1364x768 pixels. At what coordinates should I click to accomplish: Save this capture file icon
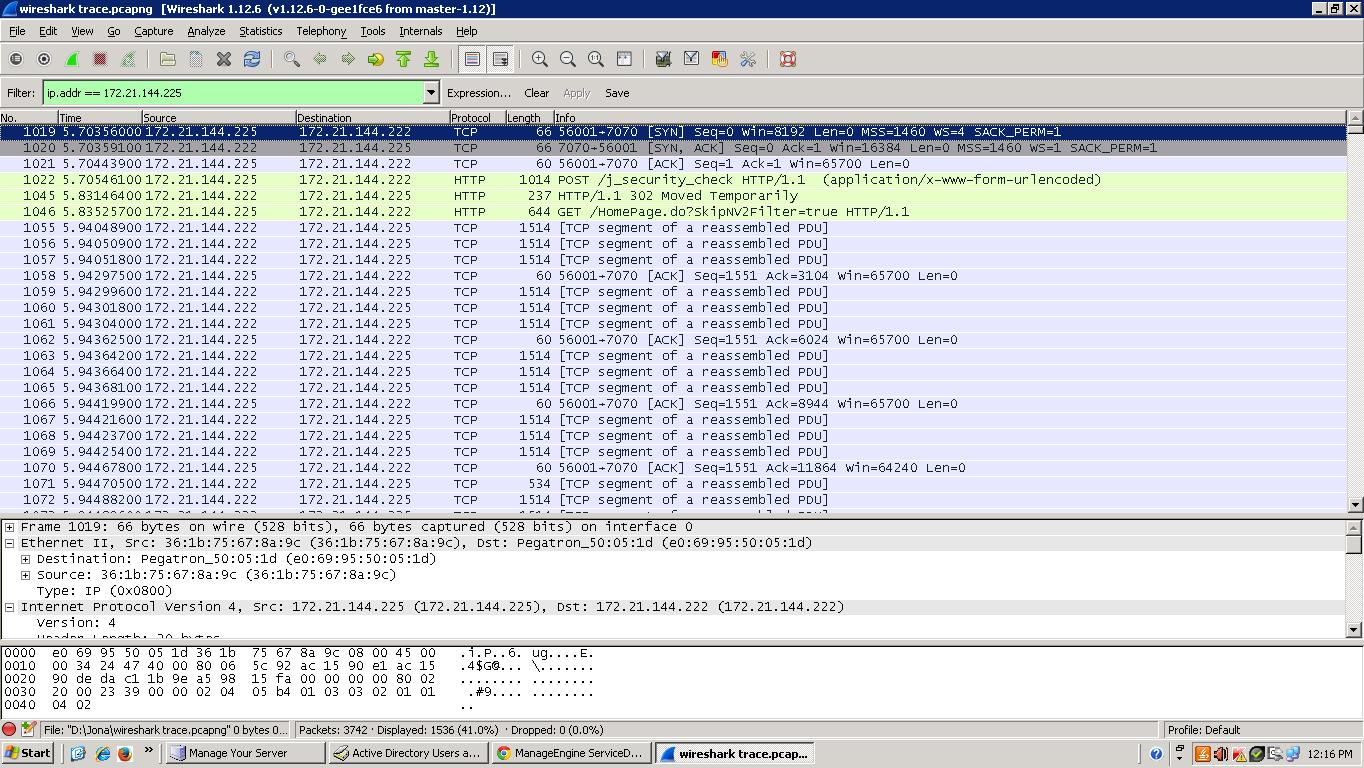click(x=196, y=59)
